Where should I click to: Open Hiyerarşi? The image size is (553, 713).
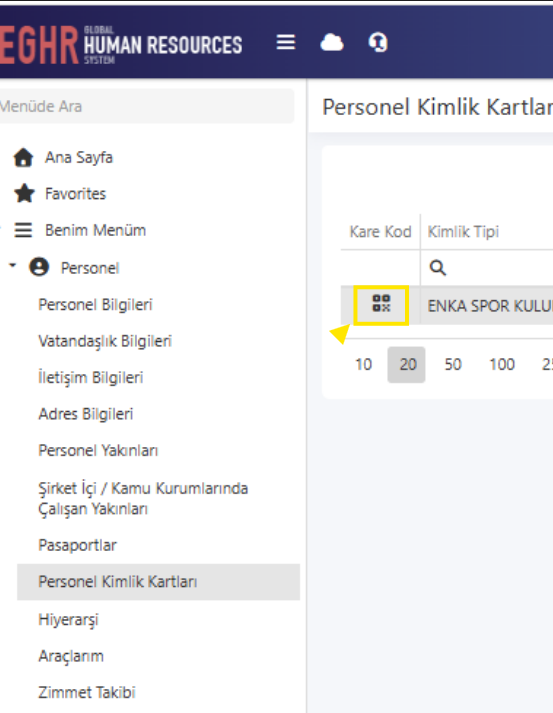[x=68, y=620]
